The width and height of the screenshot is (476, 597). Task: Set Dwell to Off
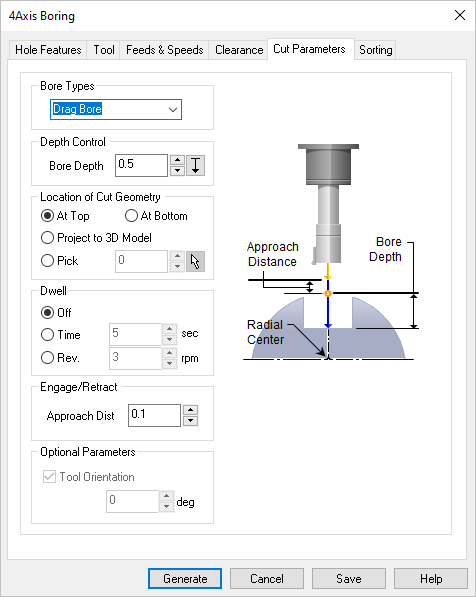pos(56,313)
